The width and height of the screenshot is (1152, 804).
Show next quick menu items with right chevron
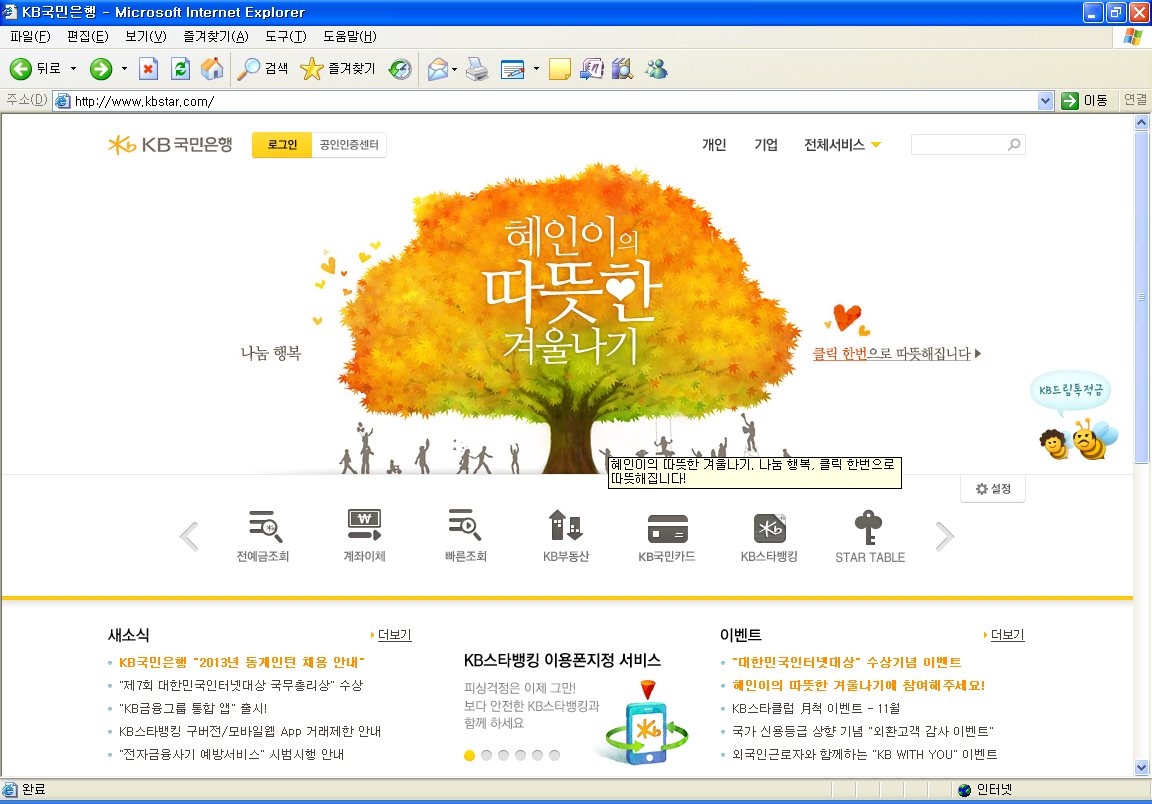(x=945, y=536)
